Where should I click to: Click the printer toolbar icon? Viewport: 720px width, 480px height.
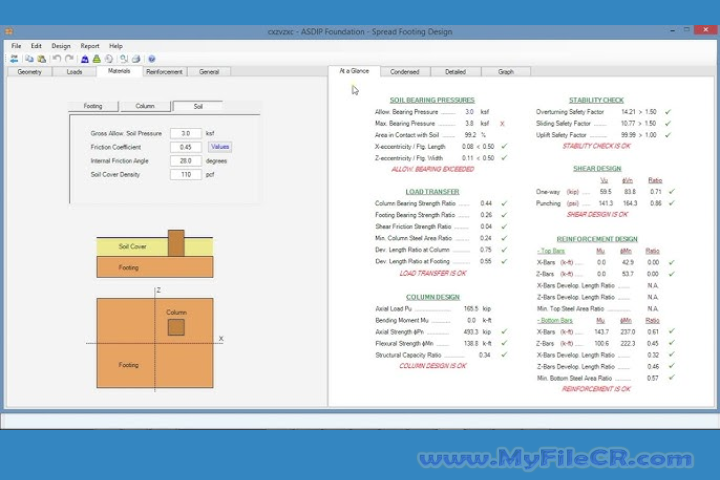tap(136, 59)
